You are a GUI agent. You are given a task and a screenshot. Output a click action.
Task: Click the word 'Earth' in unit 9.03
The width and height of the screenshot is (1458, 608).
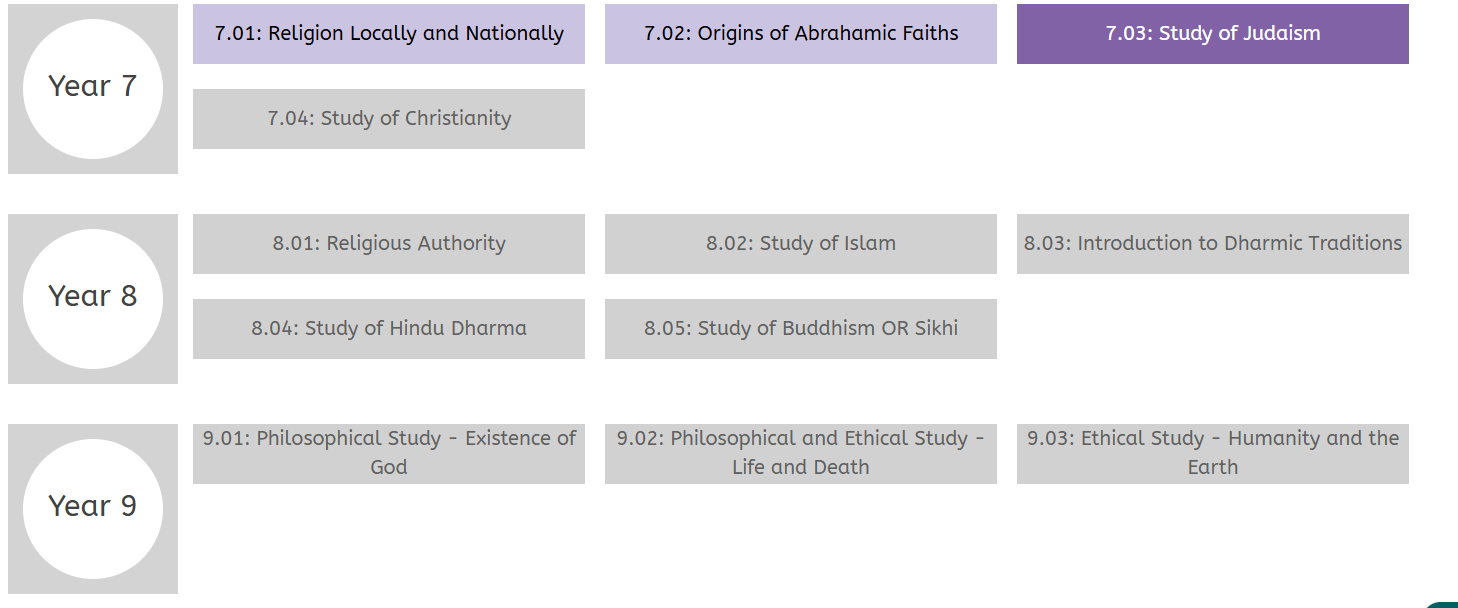tap(1213, 467)
